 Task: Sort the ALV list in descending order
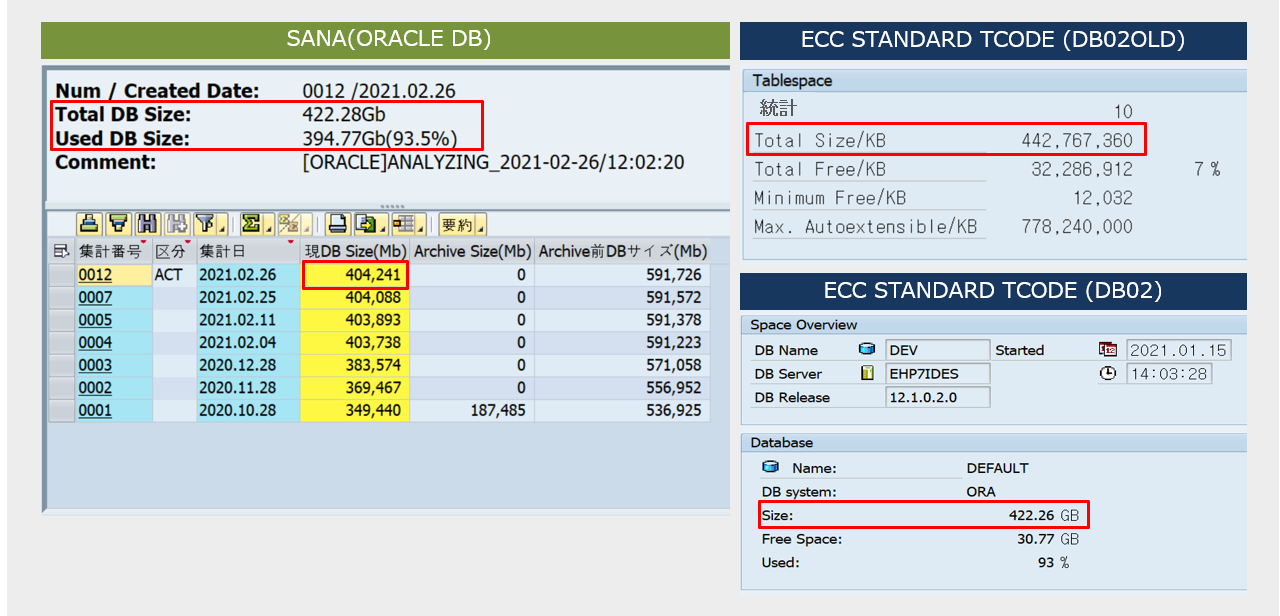[119, 223]
